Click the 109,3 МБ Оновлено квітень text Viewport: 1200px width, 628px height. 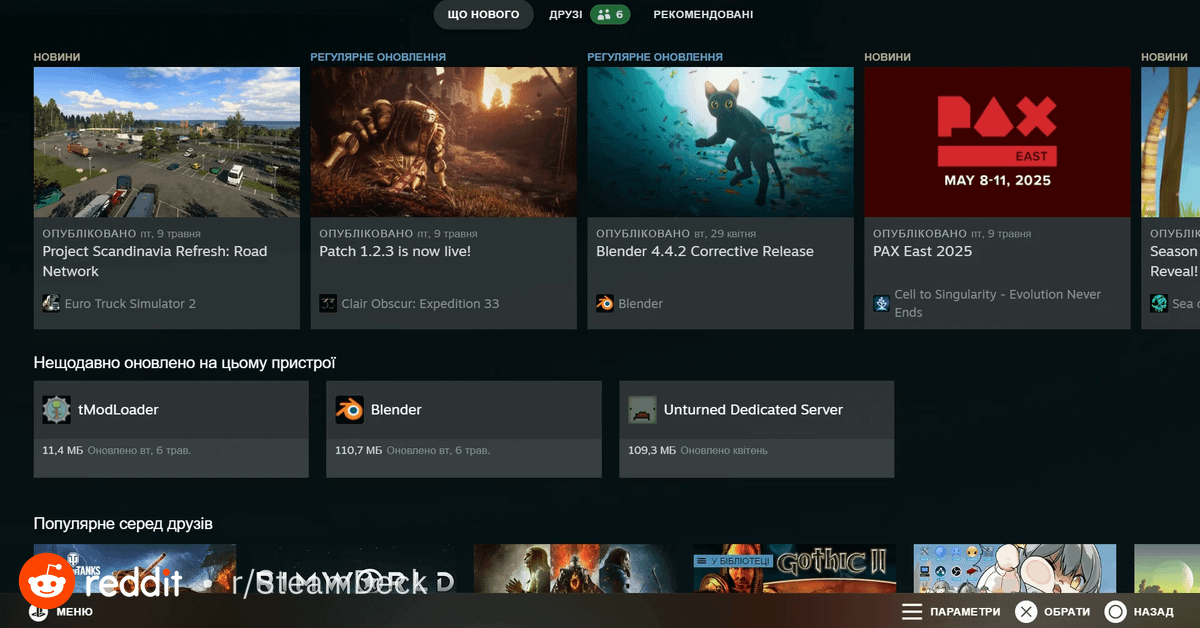coord(698,451)
